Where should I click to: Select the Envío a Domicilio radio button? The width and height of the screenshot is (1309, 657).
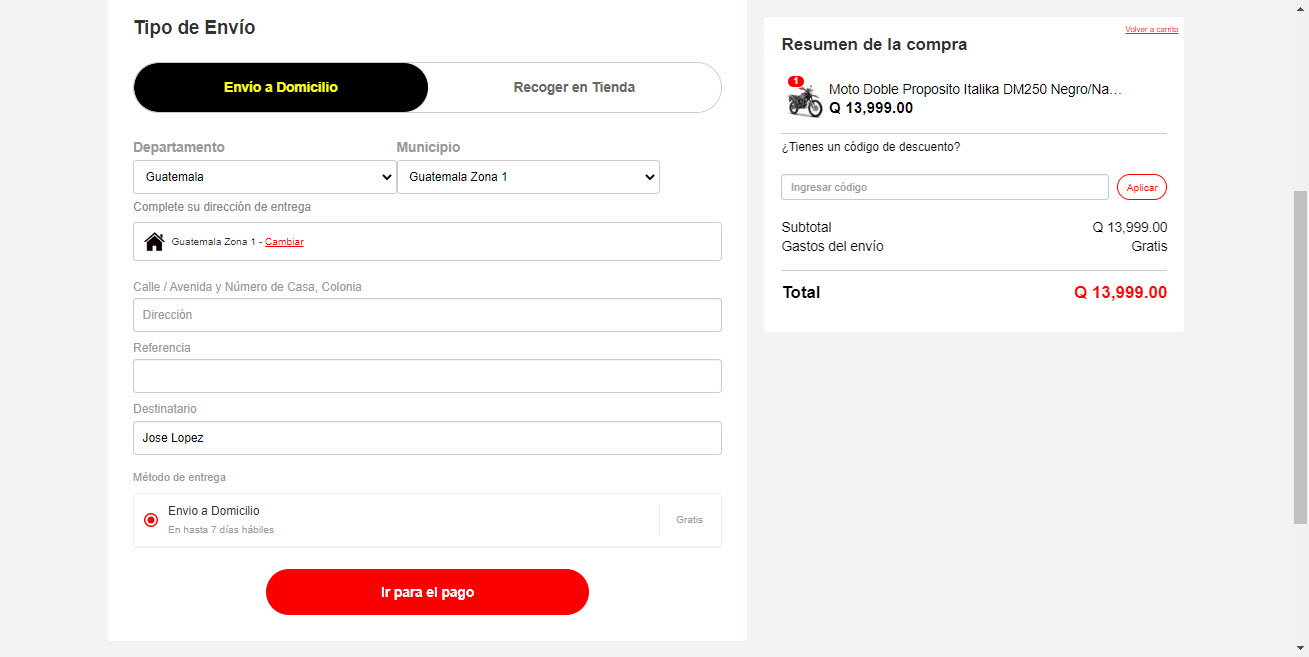151,520
